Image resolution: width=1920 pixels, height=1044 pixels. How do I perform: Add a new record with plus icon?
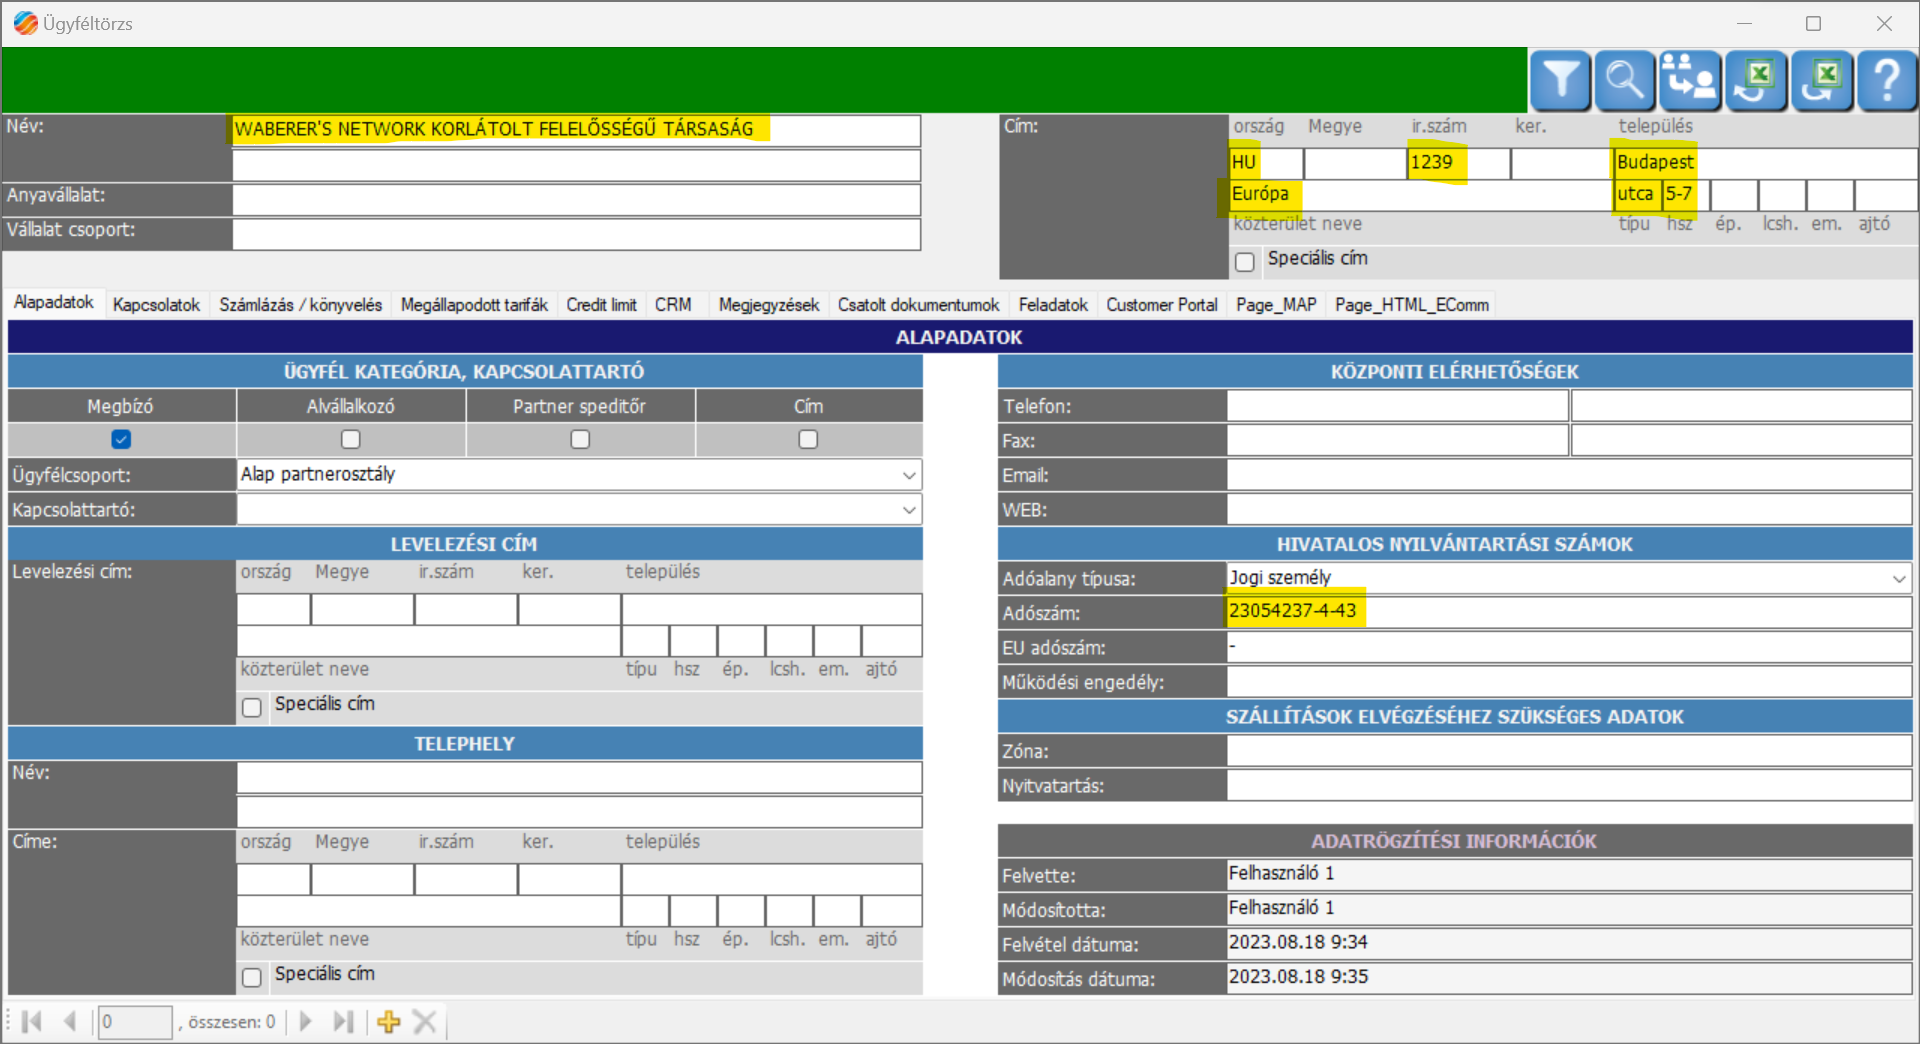389,1021
